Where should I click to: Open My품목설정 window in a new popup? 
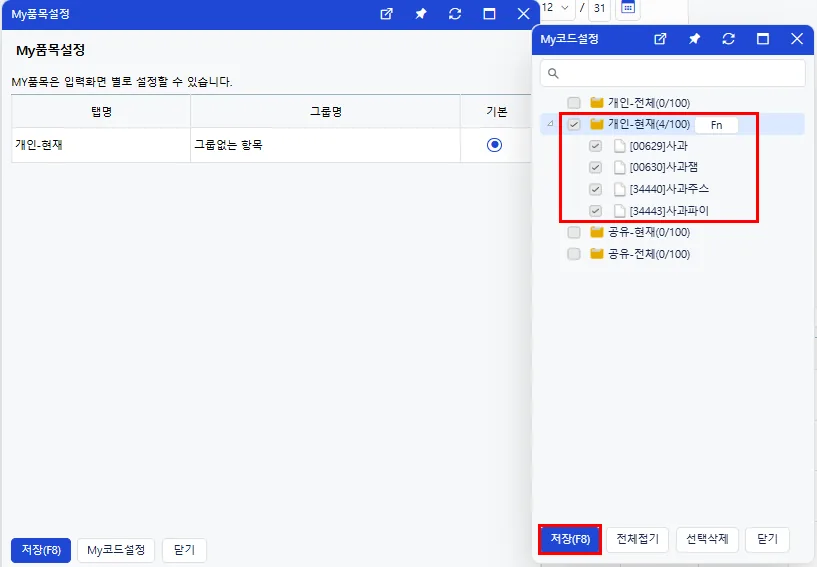386,14
